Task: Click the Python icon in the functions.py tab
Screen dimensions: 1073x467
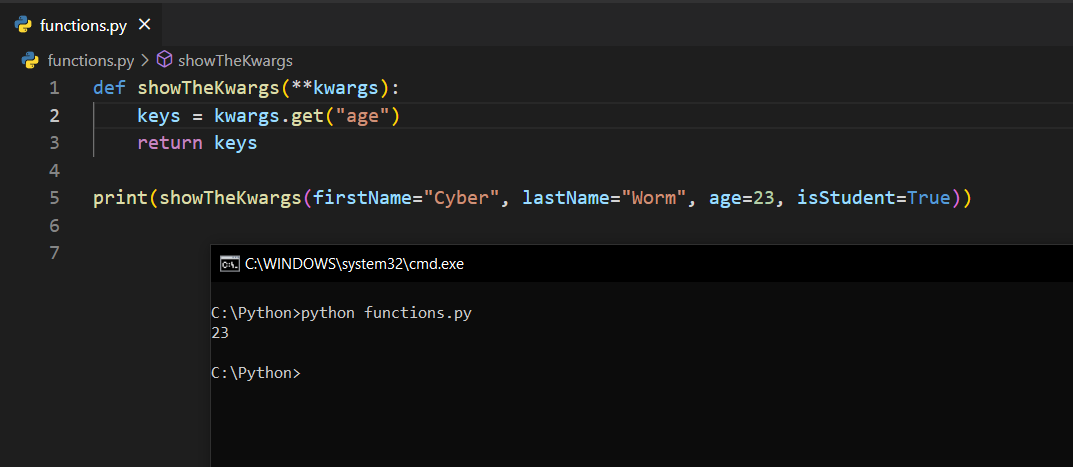Action: click(x=23, y=24)
